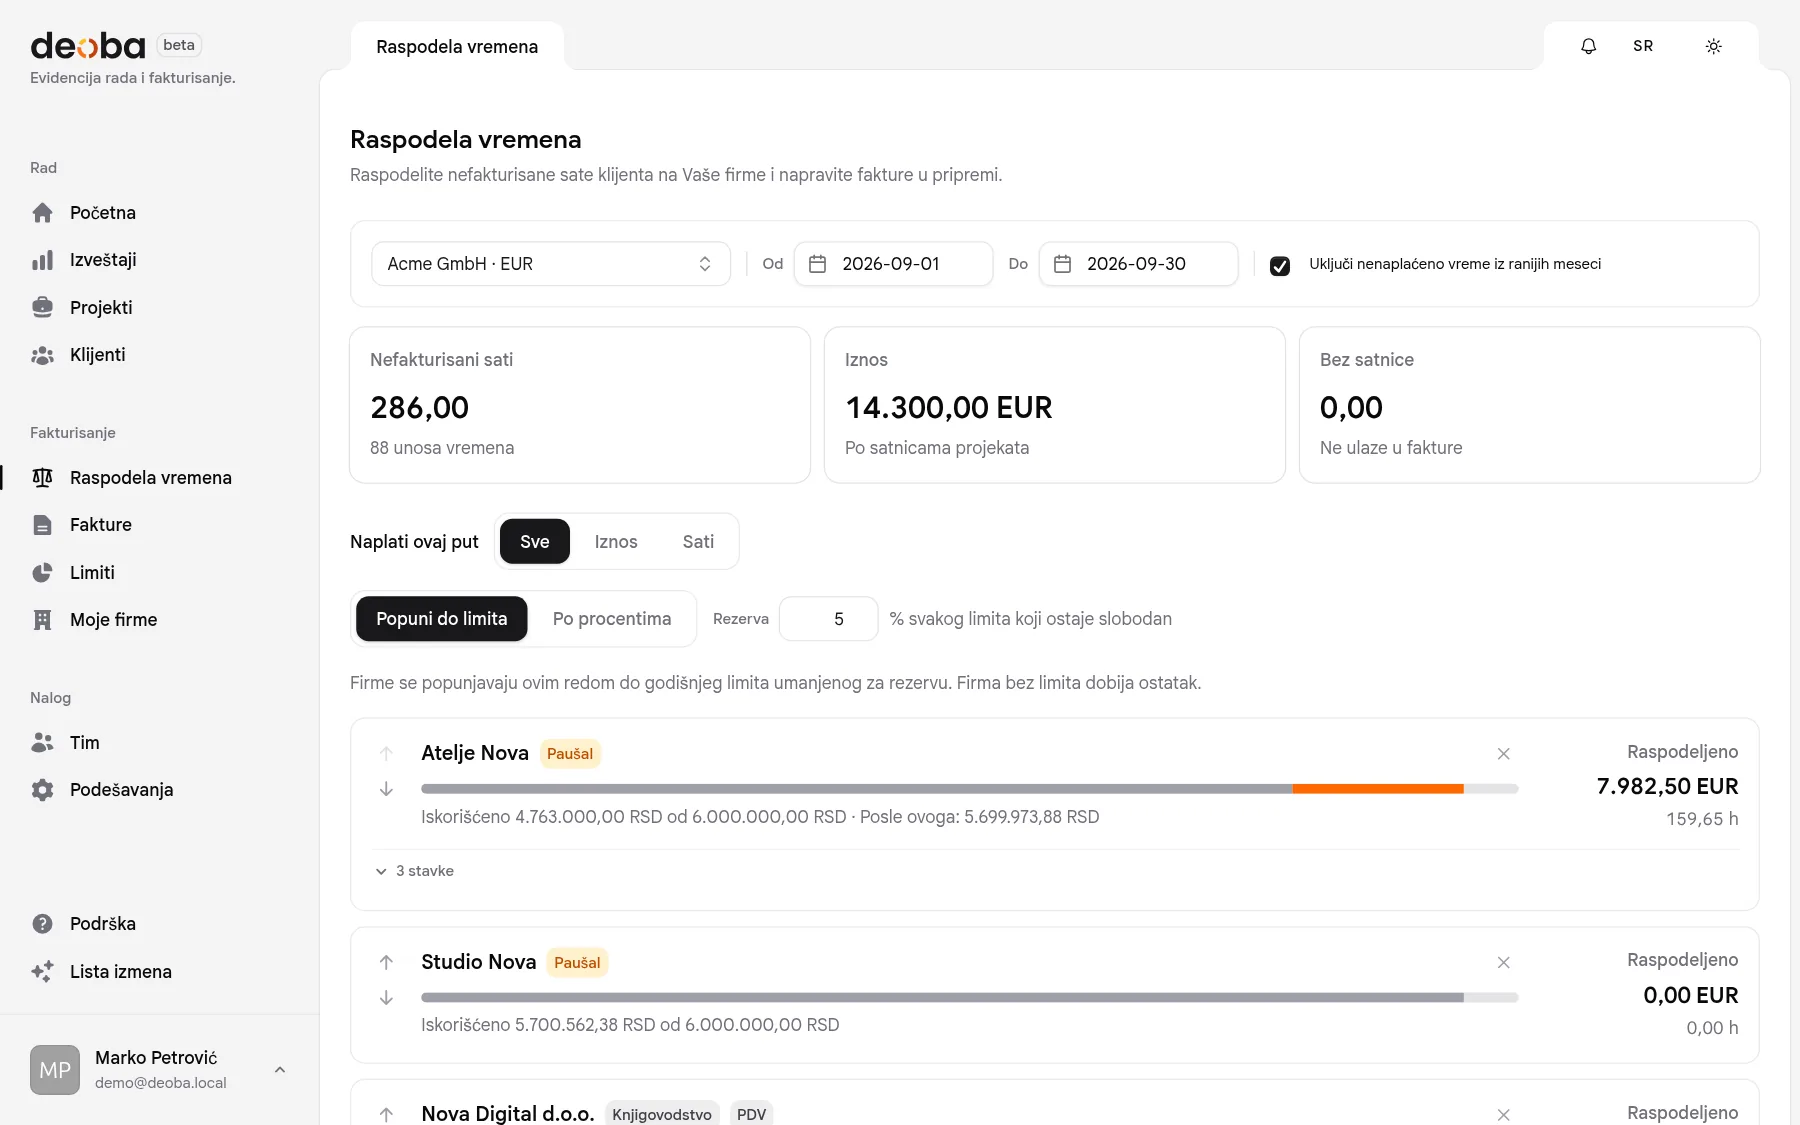Open the Projekti briefcase icon

point(42,308)
